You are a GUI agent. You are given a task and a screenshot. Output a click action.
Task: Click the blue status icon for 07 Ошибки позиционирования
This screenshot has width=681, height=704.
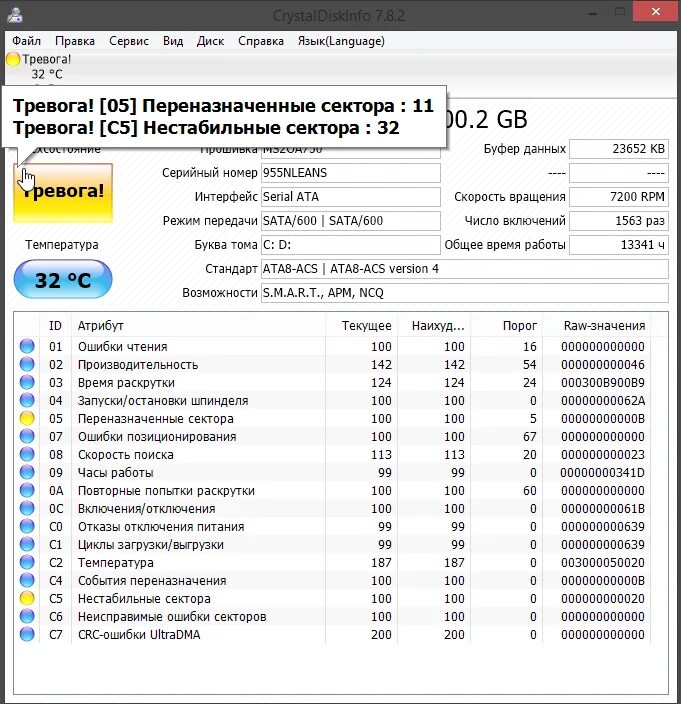(x=27, y=436)
